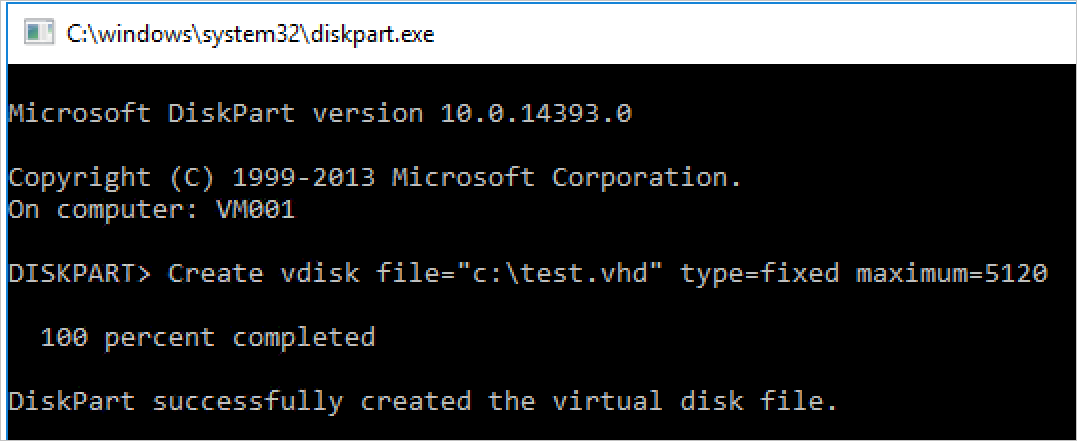
Task: Click the DISKPART> prompt
Action: coord(80,274)
